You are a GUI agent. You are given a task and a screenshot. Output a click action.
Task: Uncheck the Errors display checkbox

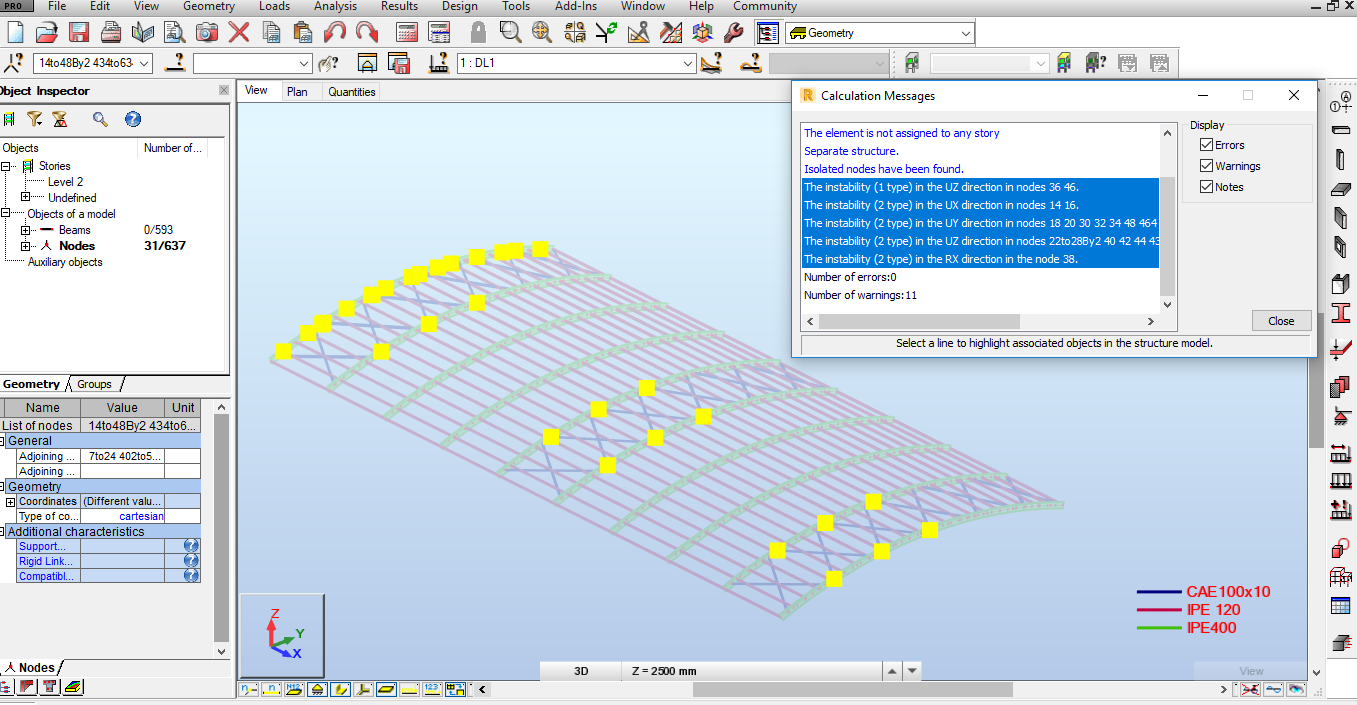[1207, 145]
